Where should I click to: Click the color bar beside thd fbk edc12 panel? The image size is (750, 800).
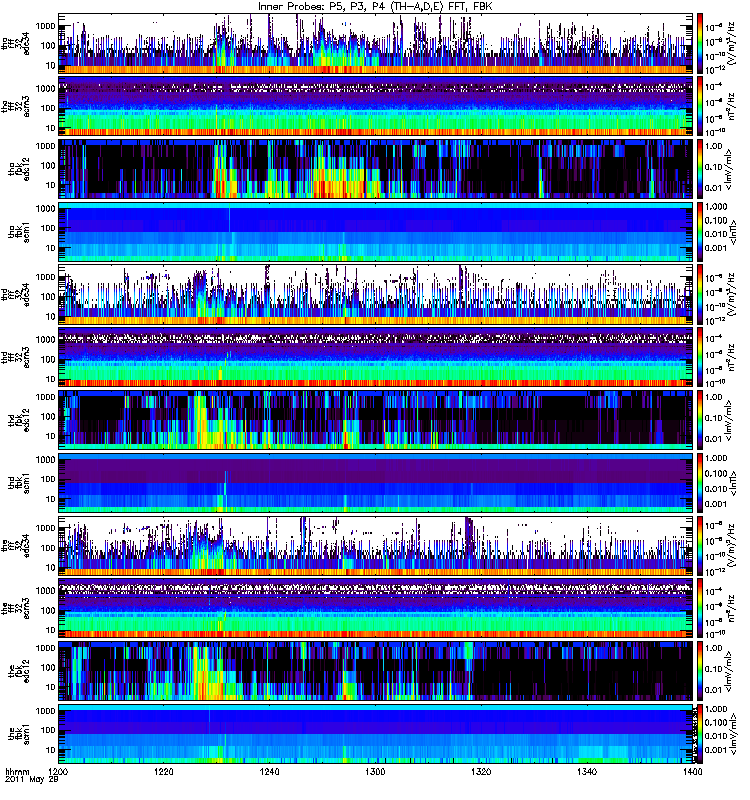[699, 420]
